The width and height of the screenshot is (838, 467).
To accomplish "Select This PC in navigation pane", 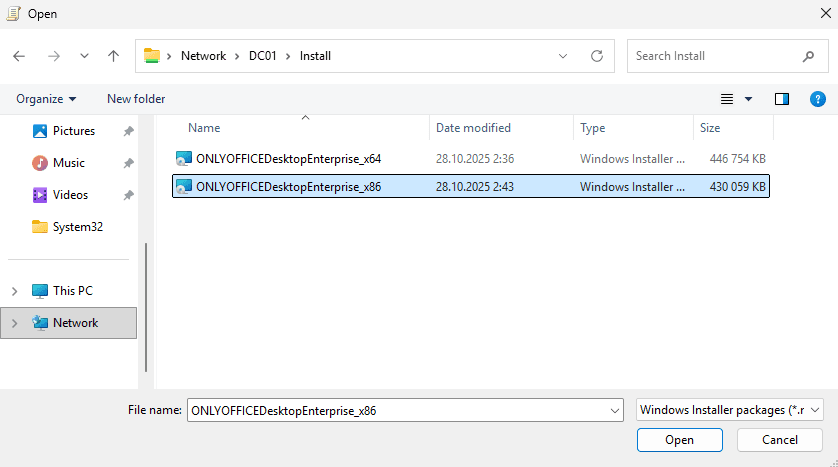I will pyautogui.click(x=73, y=291).
